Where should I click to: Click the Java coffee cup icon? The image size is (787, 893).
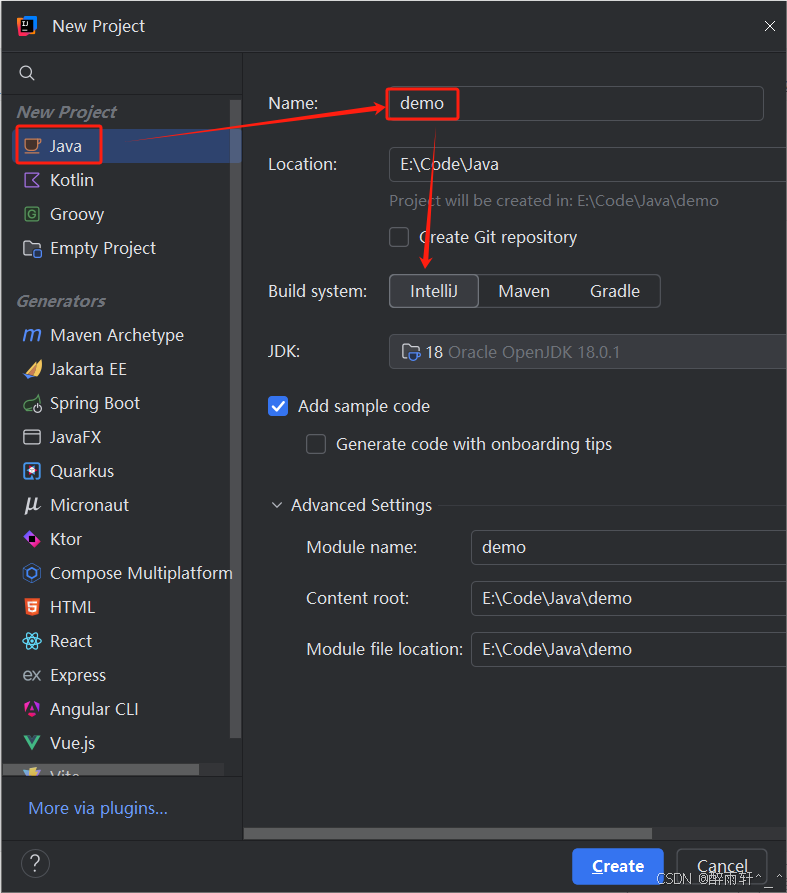[32, 146]
